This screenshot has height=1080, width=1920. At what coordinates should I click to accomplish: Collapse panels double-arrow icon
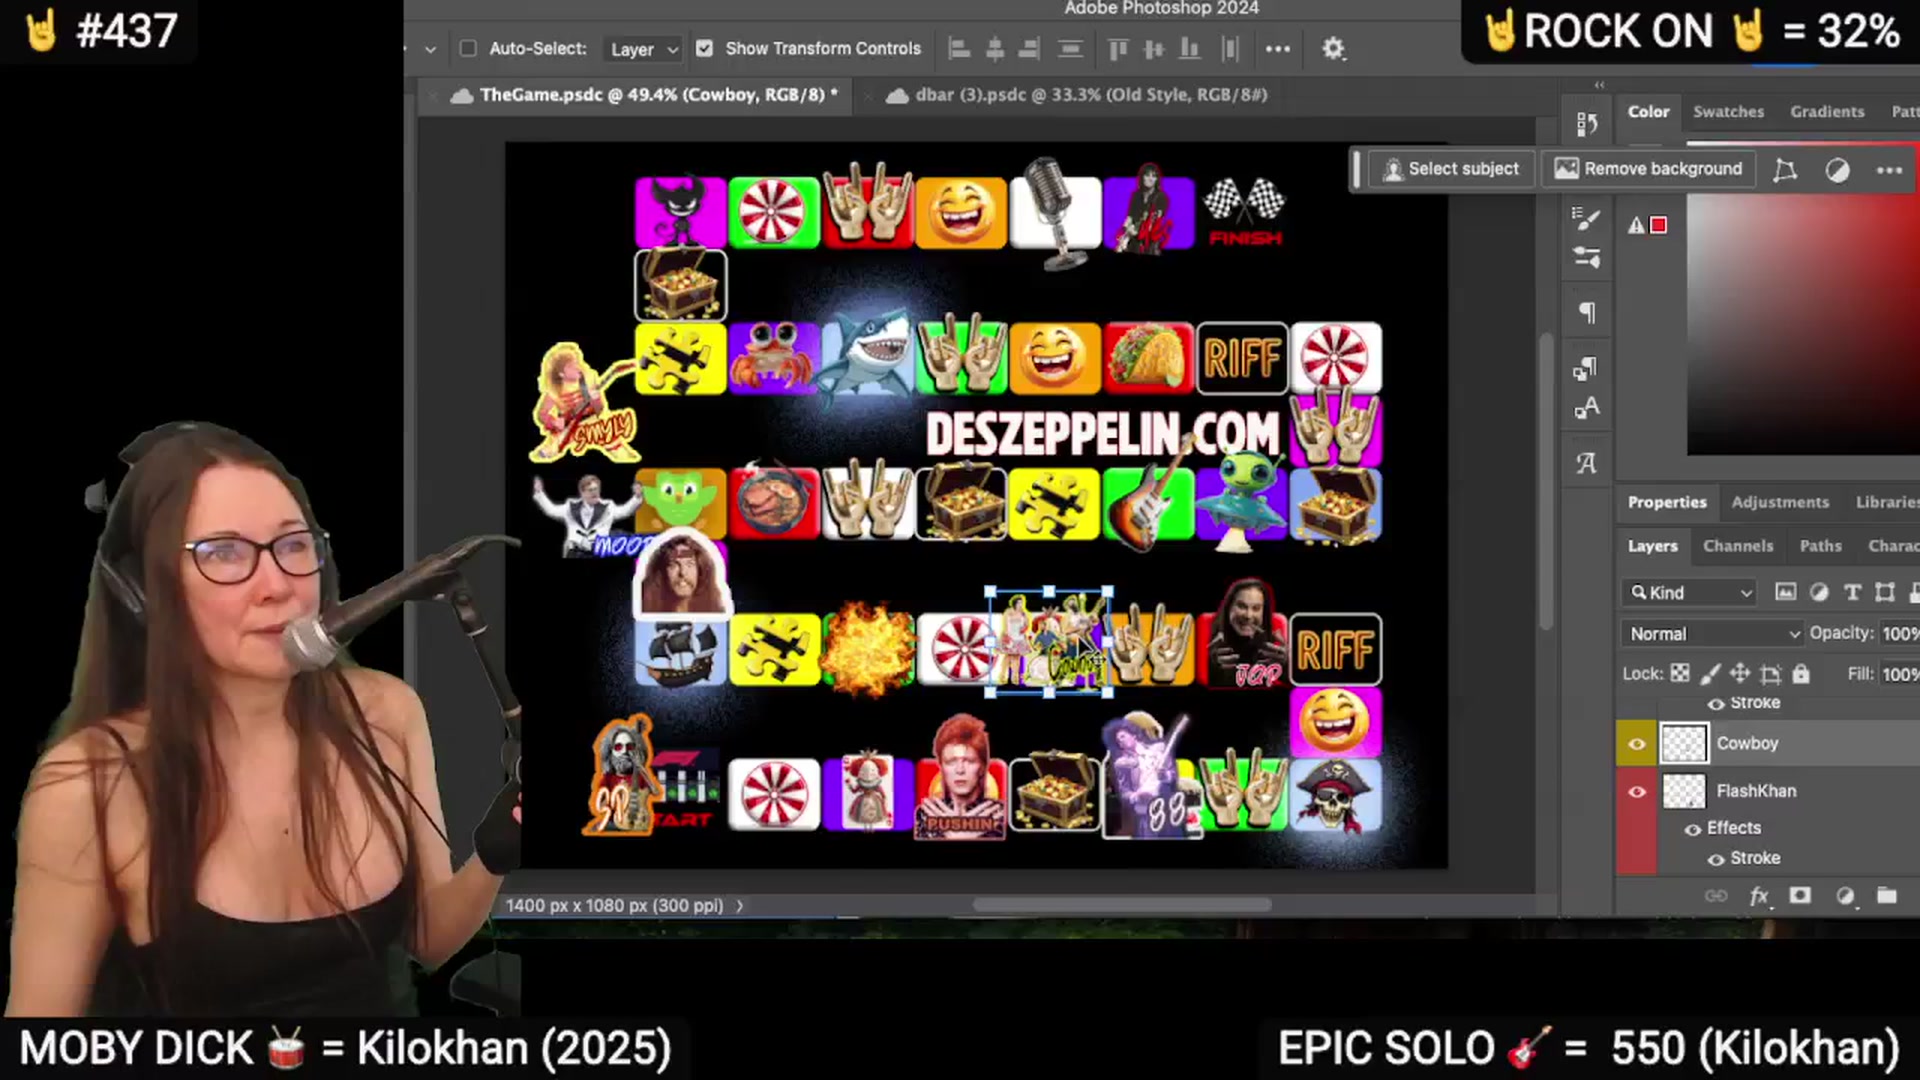1599,85
